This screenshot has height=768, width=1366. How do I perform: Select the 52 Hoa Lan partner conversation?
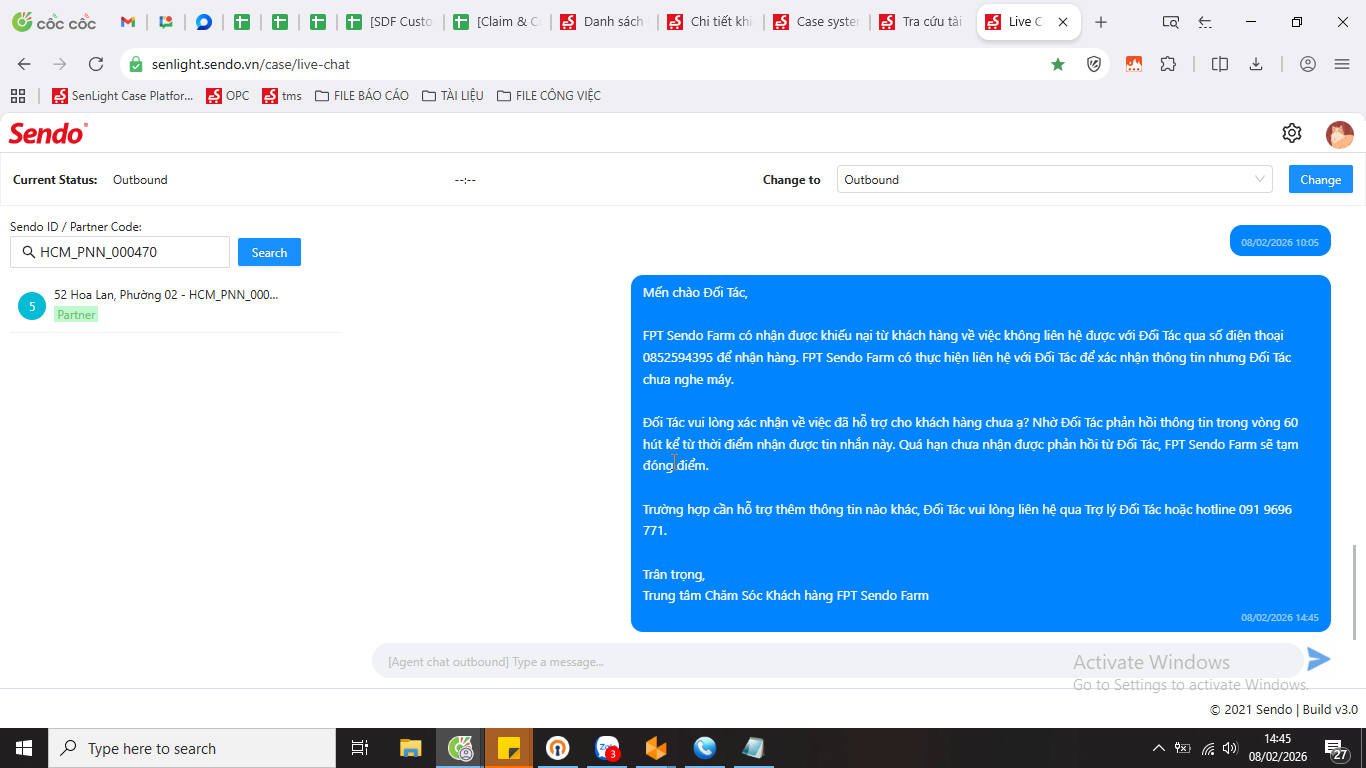(175, 304)
